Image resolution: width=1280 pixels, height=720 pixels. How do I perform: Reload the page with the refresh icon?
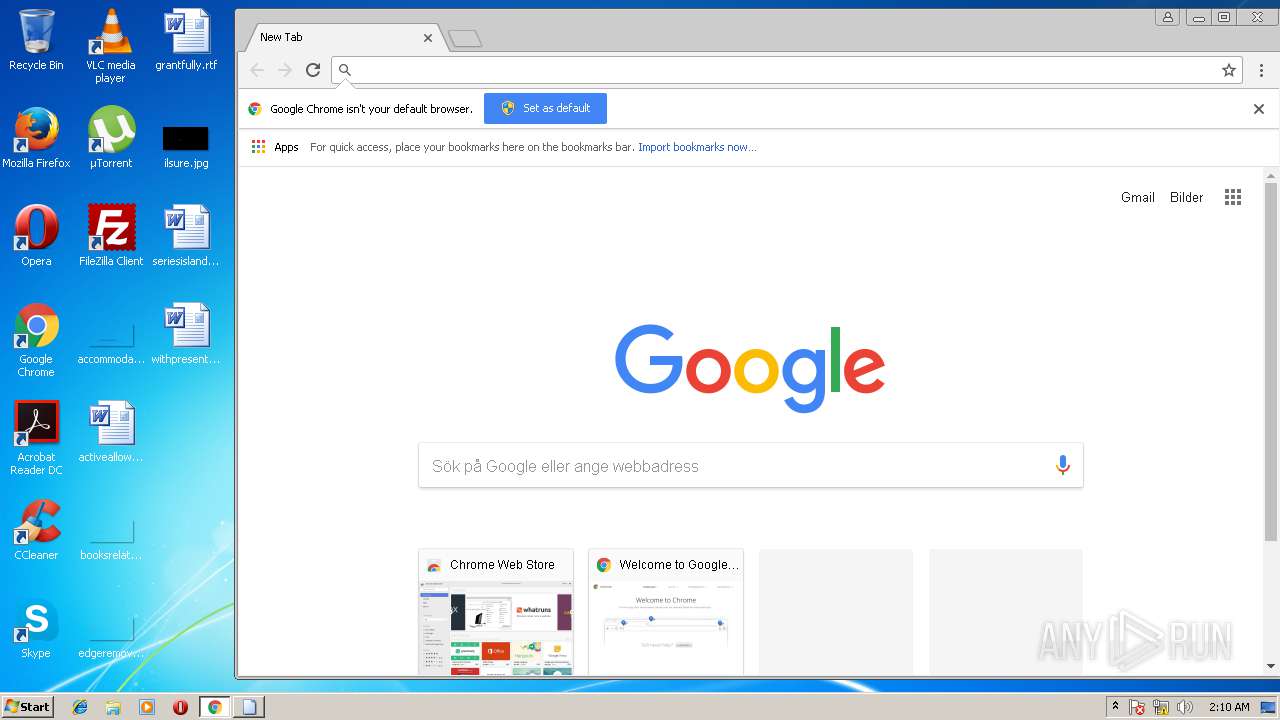click(313, 70)
